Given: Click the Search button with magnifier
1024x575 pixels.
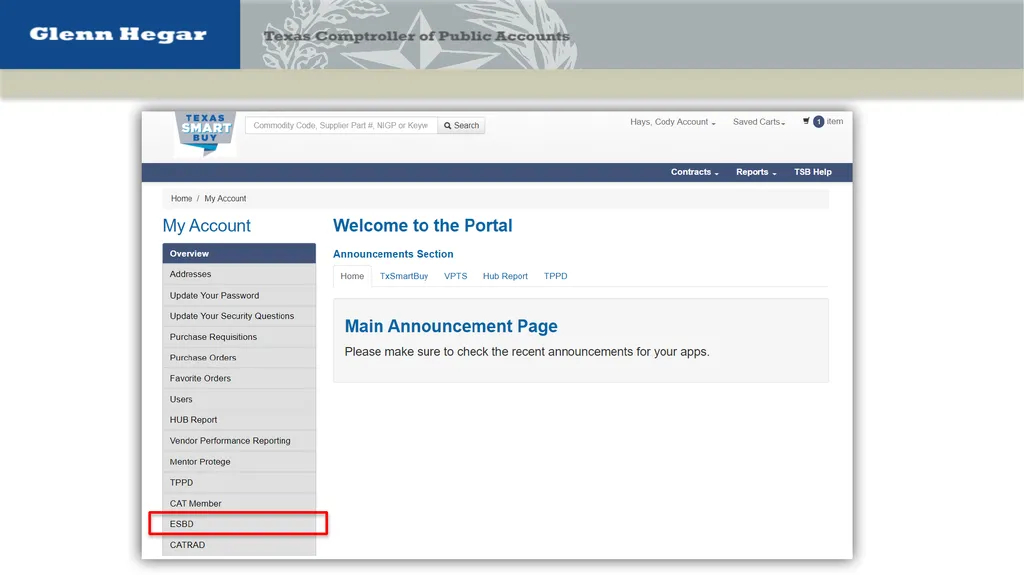Looking at the screenshot, I should coord(461,125).
